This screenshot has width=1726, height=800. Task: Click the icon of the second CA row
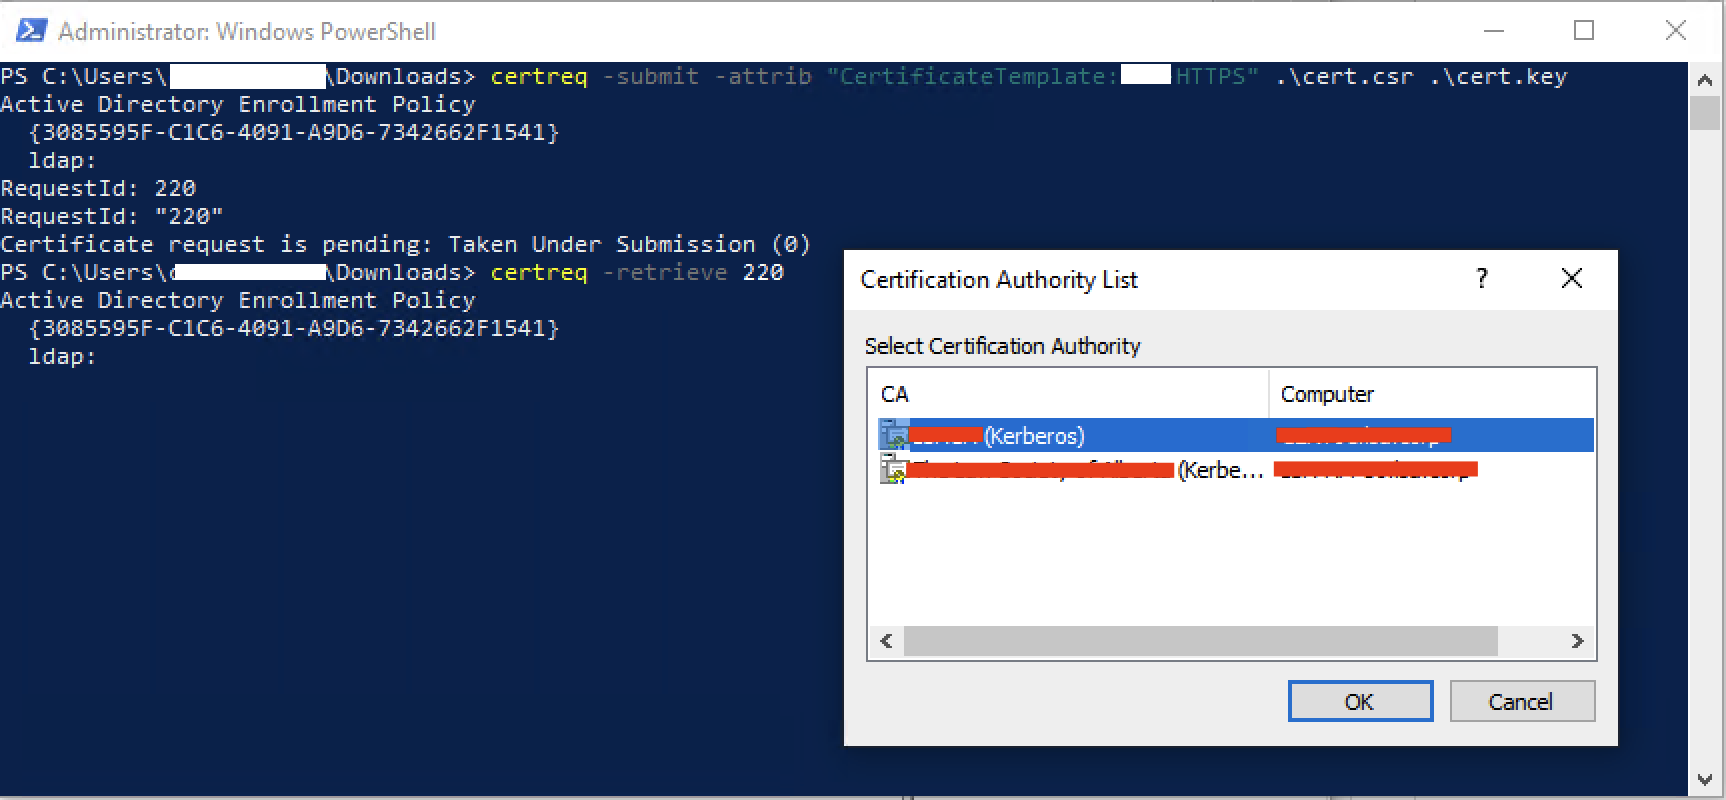click(x=892, y=469)
